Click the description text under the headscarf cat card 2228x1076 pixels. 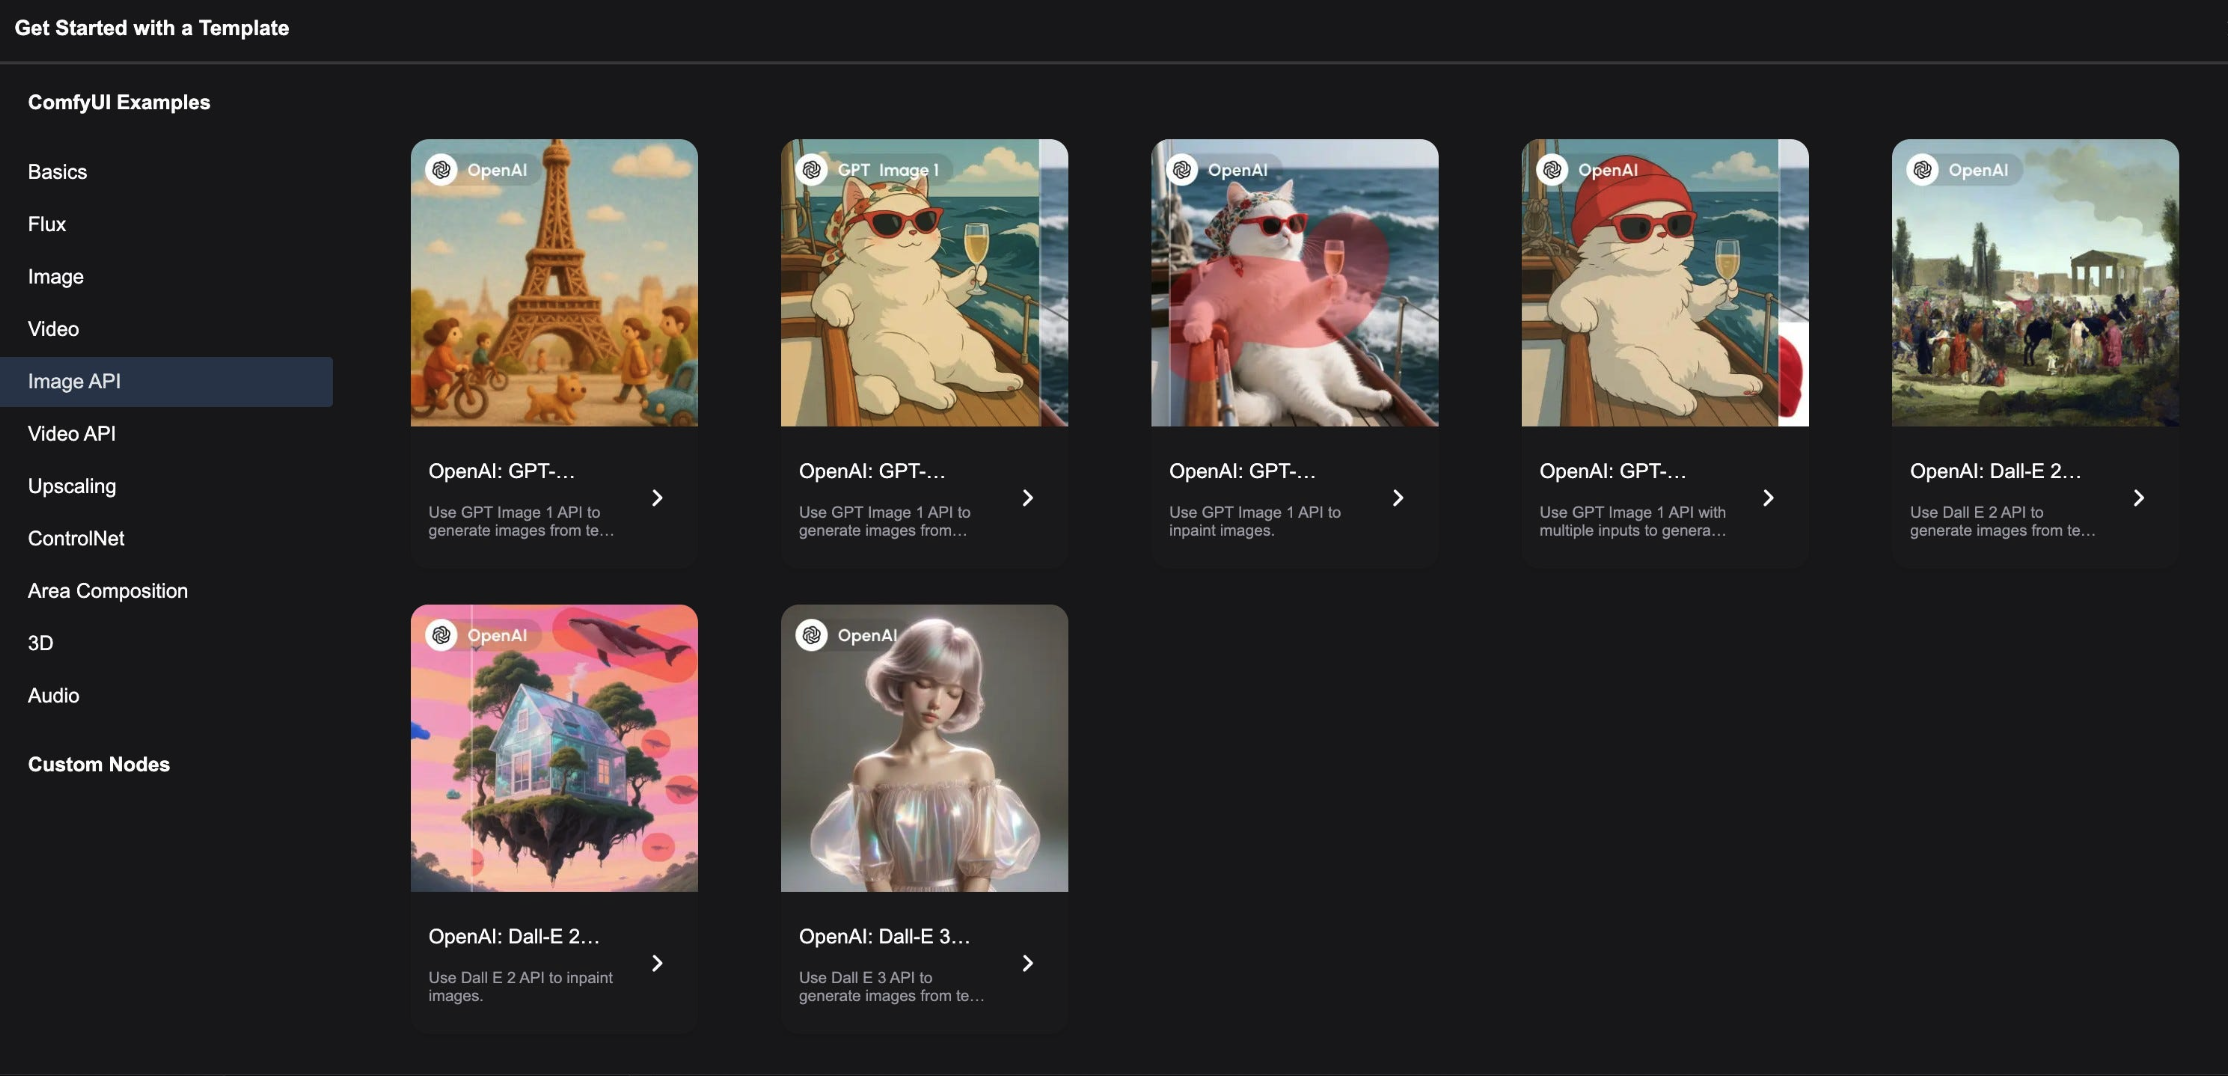click(x=885, y=521)
